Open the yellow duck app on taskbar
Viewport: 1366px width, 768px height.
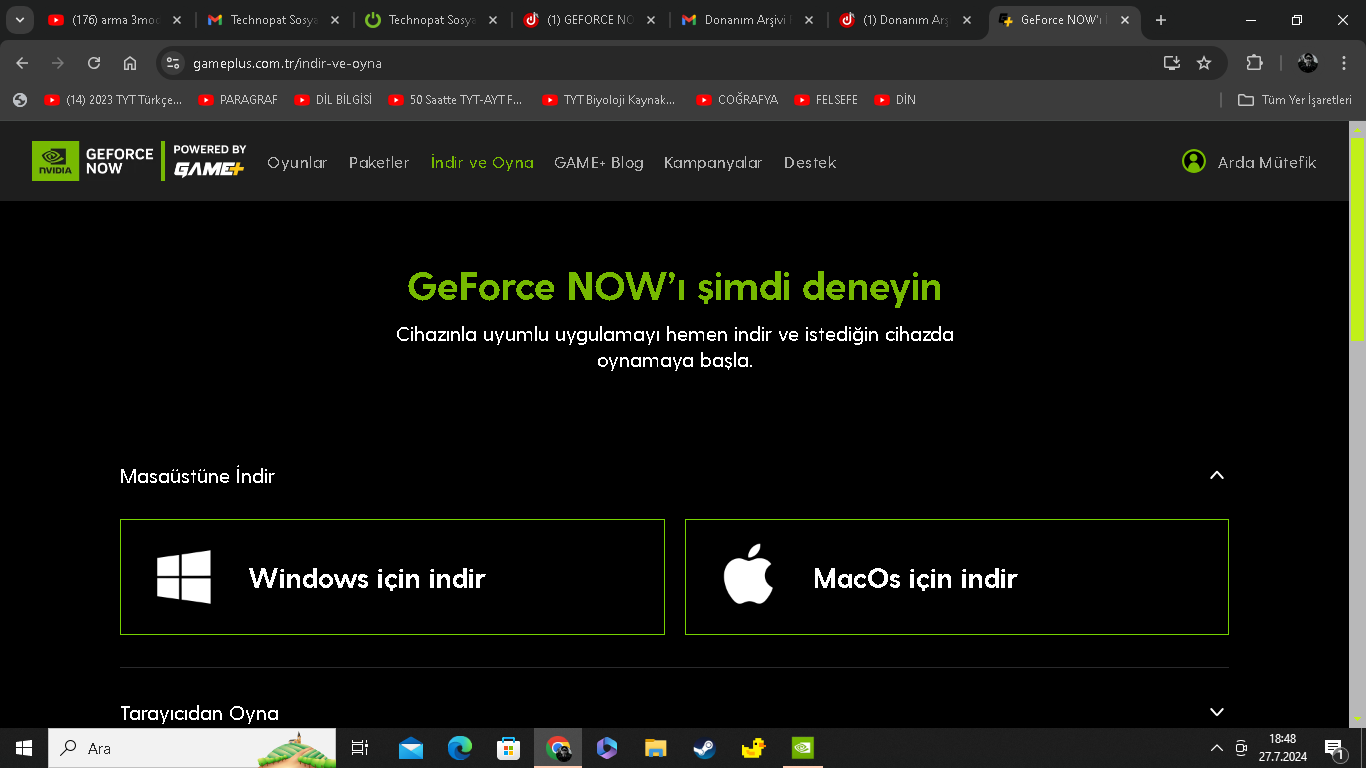point(754,748)
